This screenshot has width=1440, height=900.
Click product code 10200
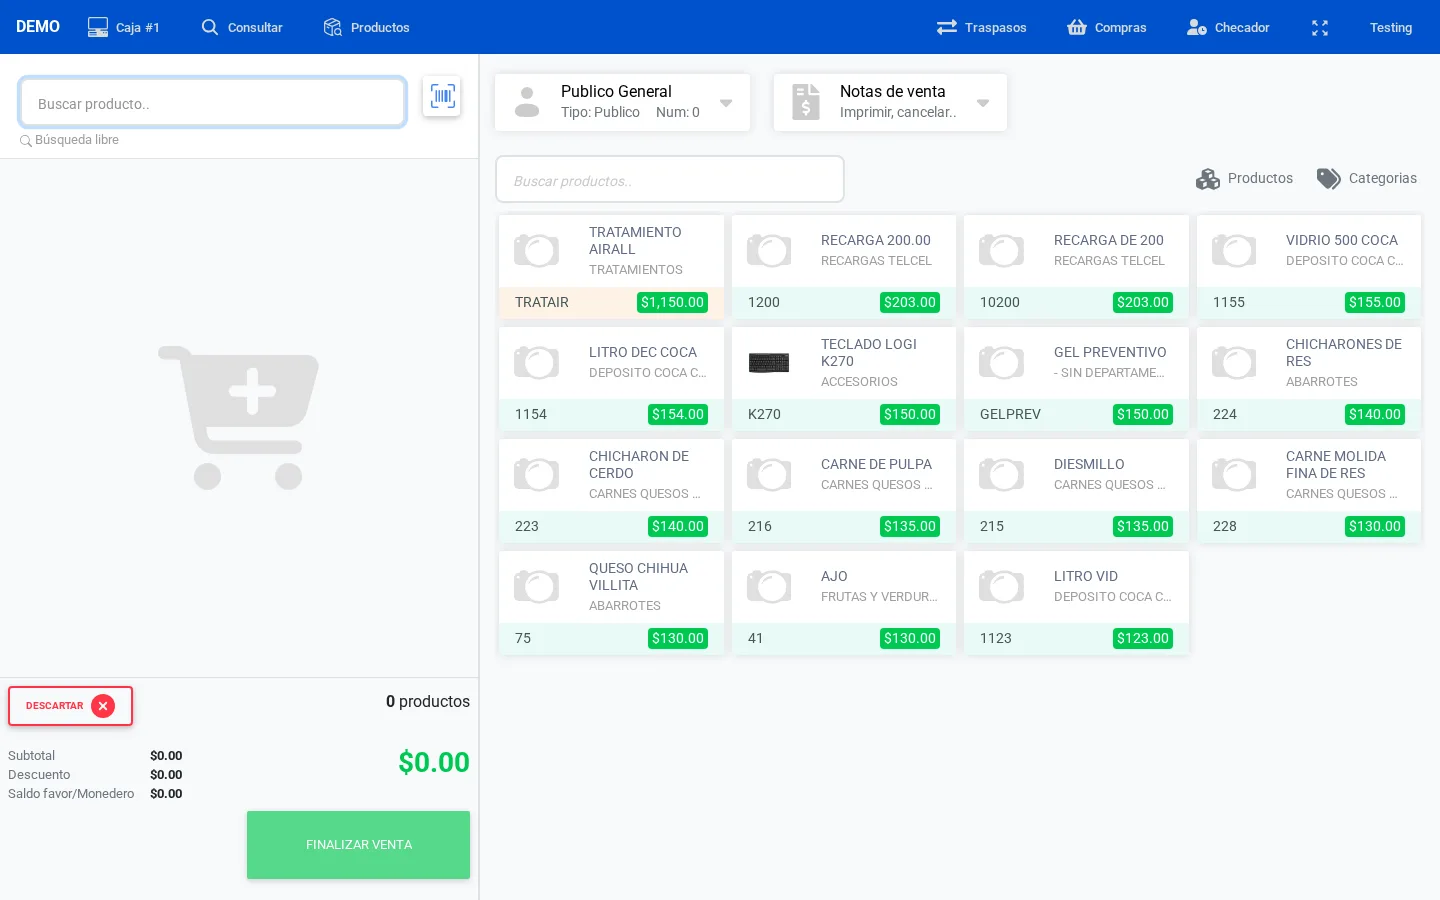[1000, 302]
